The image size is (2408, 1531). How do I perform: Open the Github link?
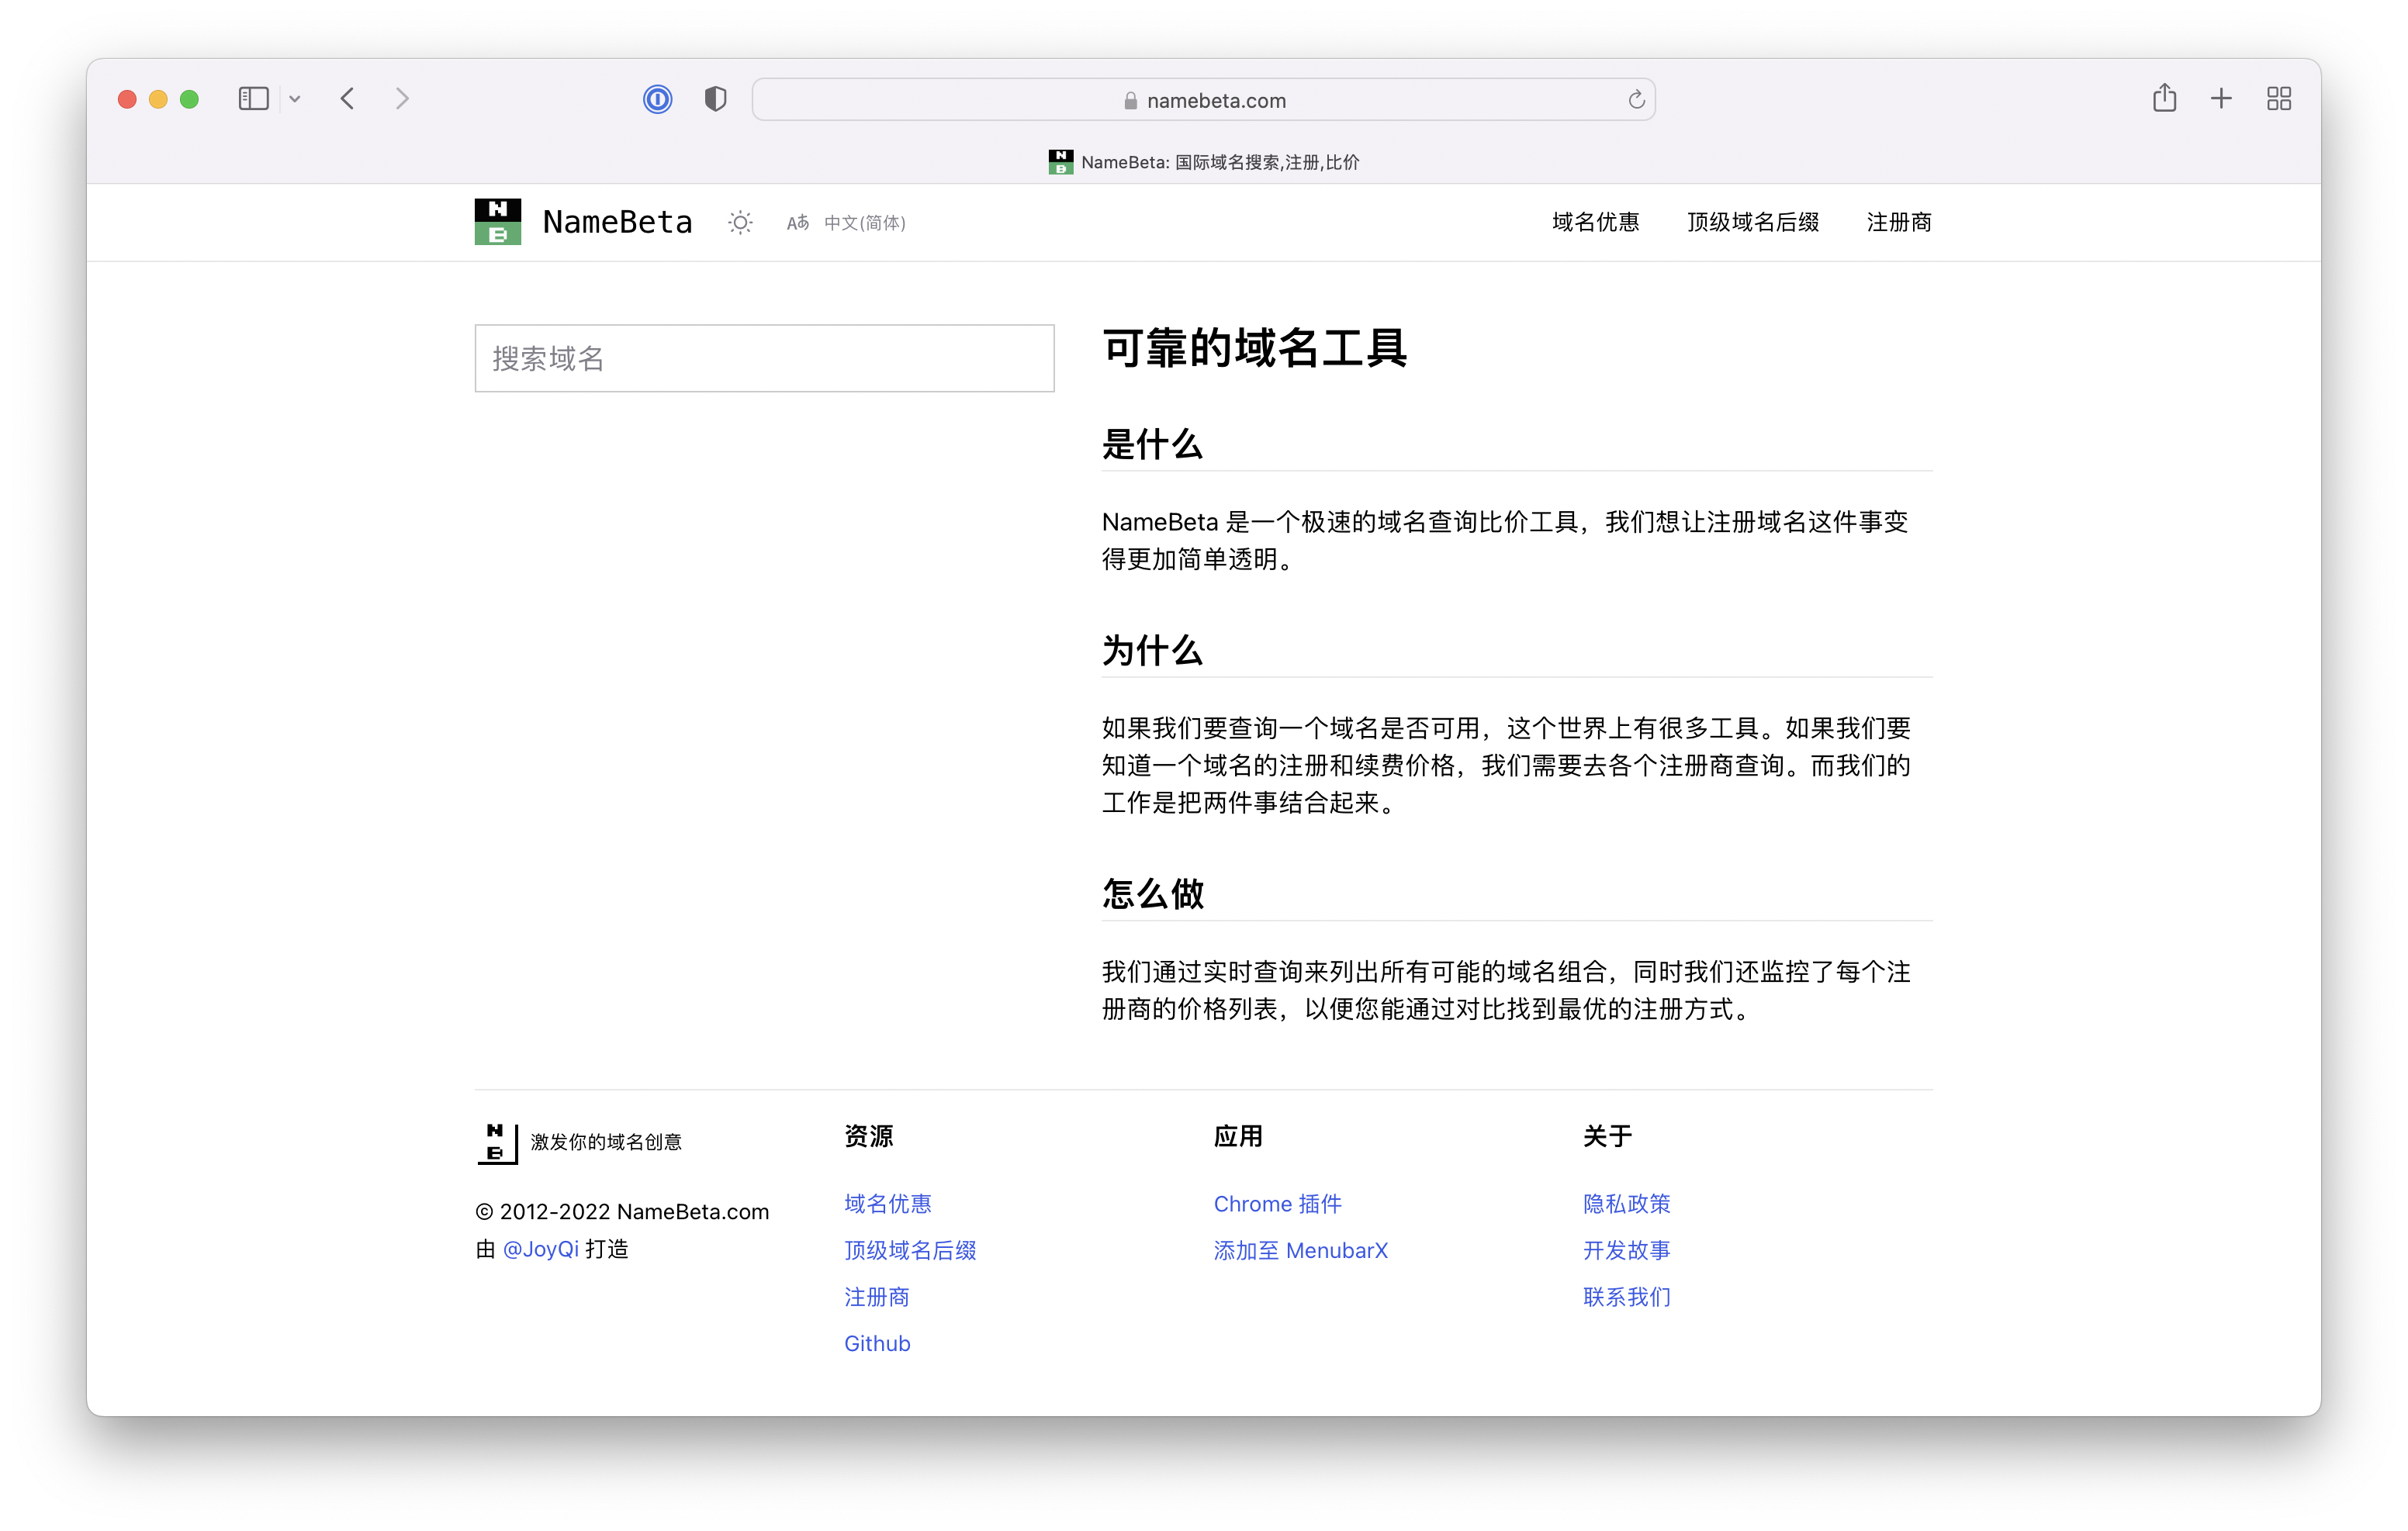(877, 1343)
